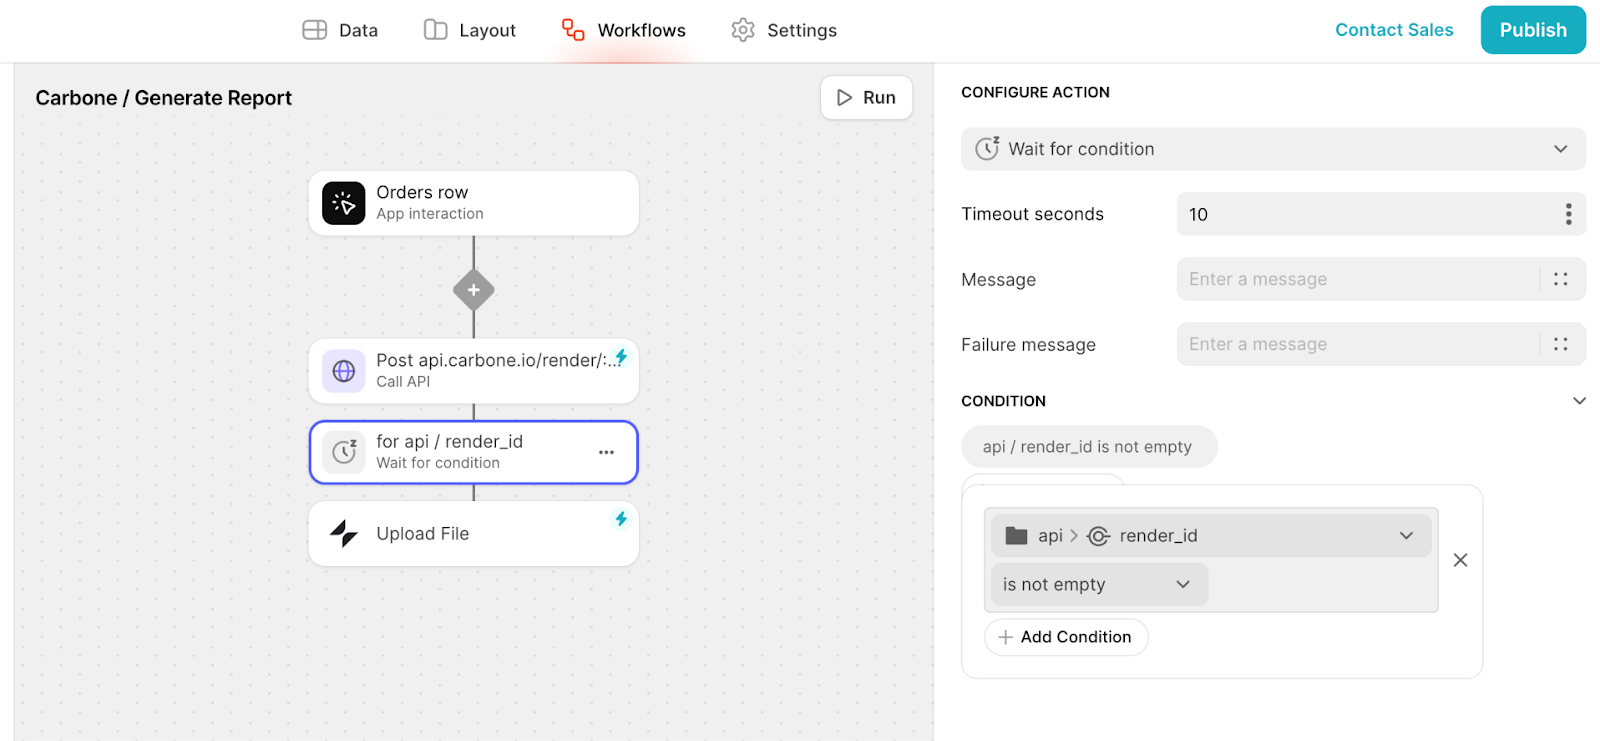This screenshot has height=741, width=1600.
Task: Add a step with the diamond plus button
Action: [474, 290]
